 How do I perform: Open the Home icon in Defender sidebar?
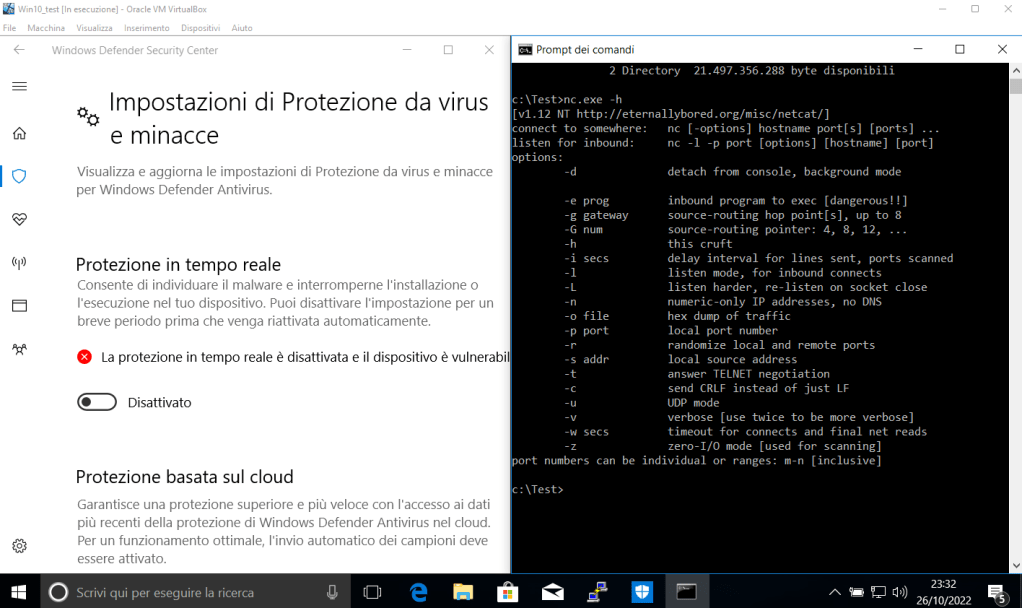point(19,133)
